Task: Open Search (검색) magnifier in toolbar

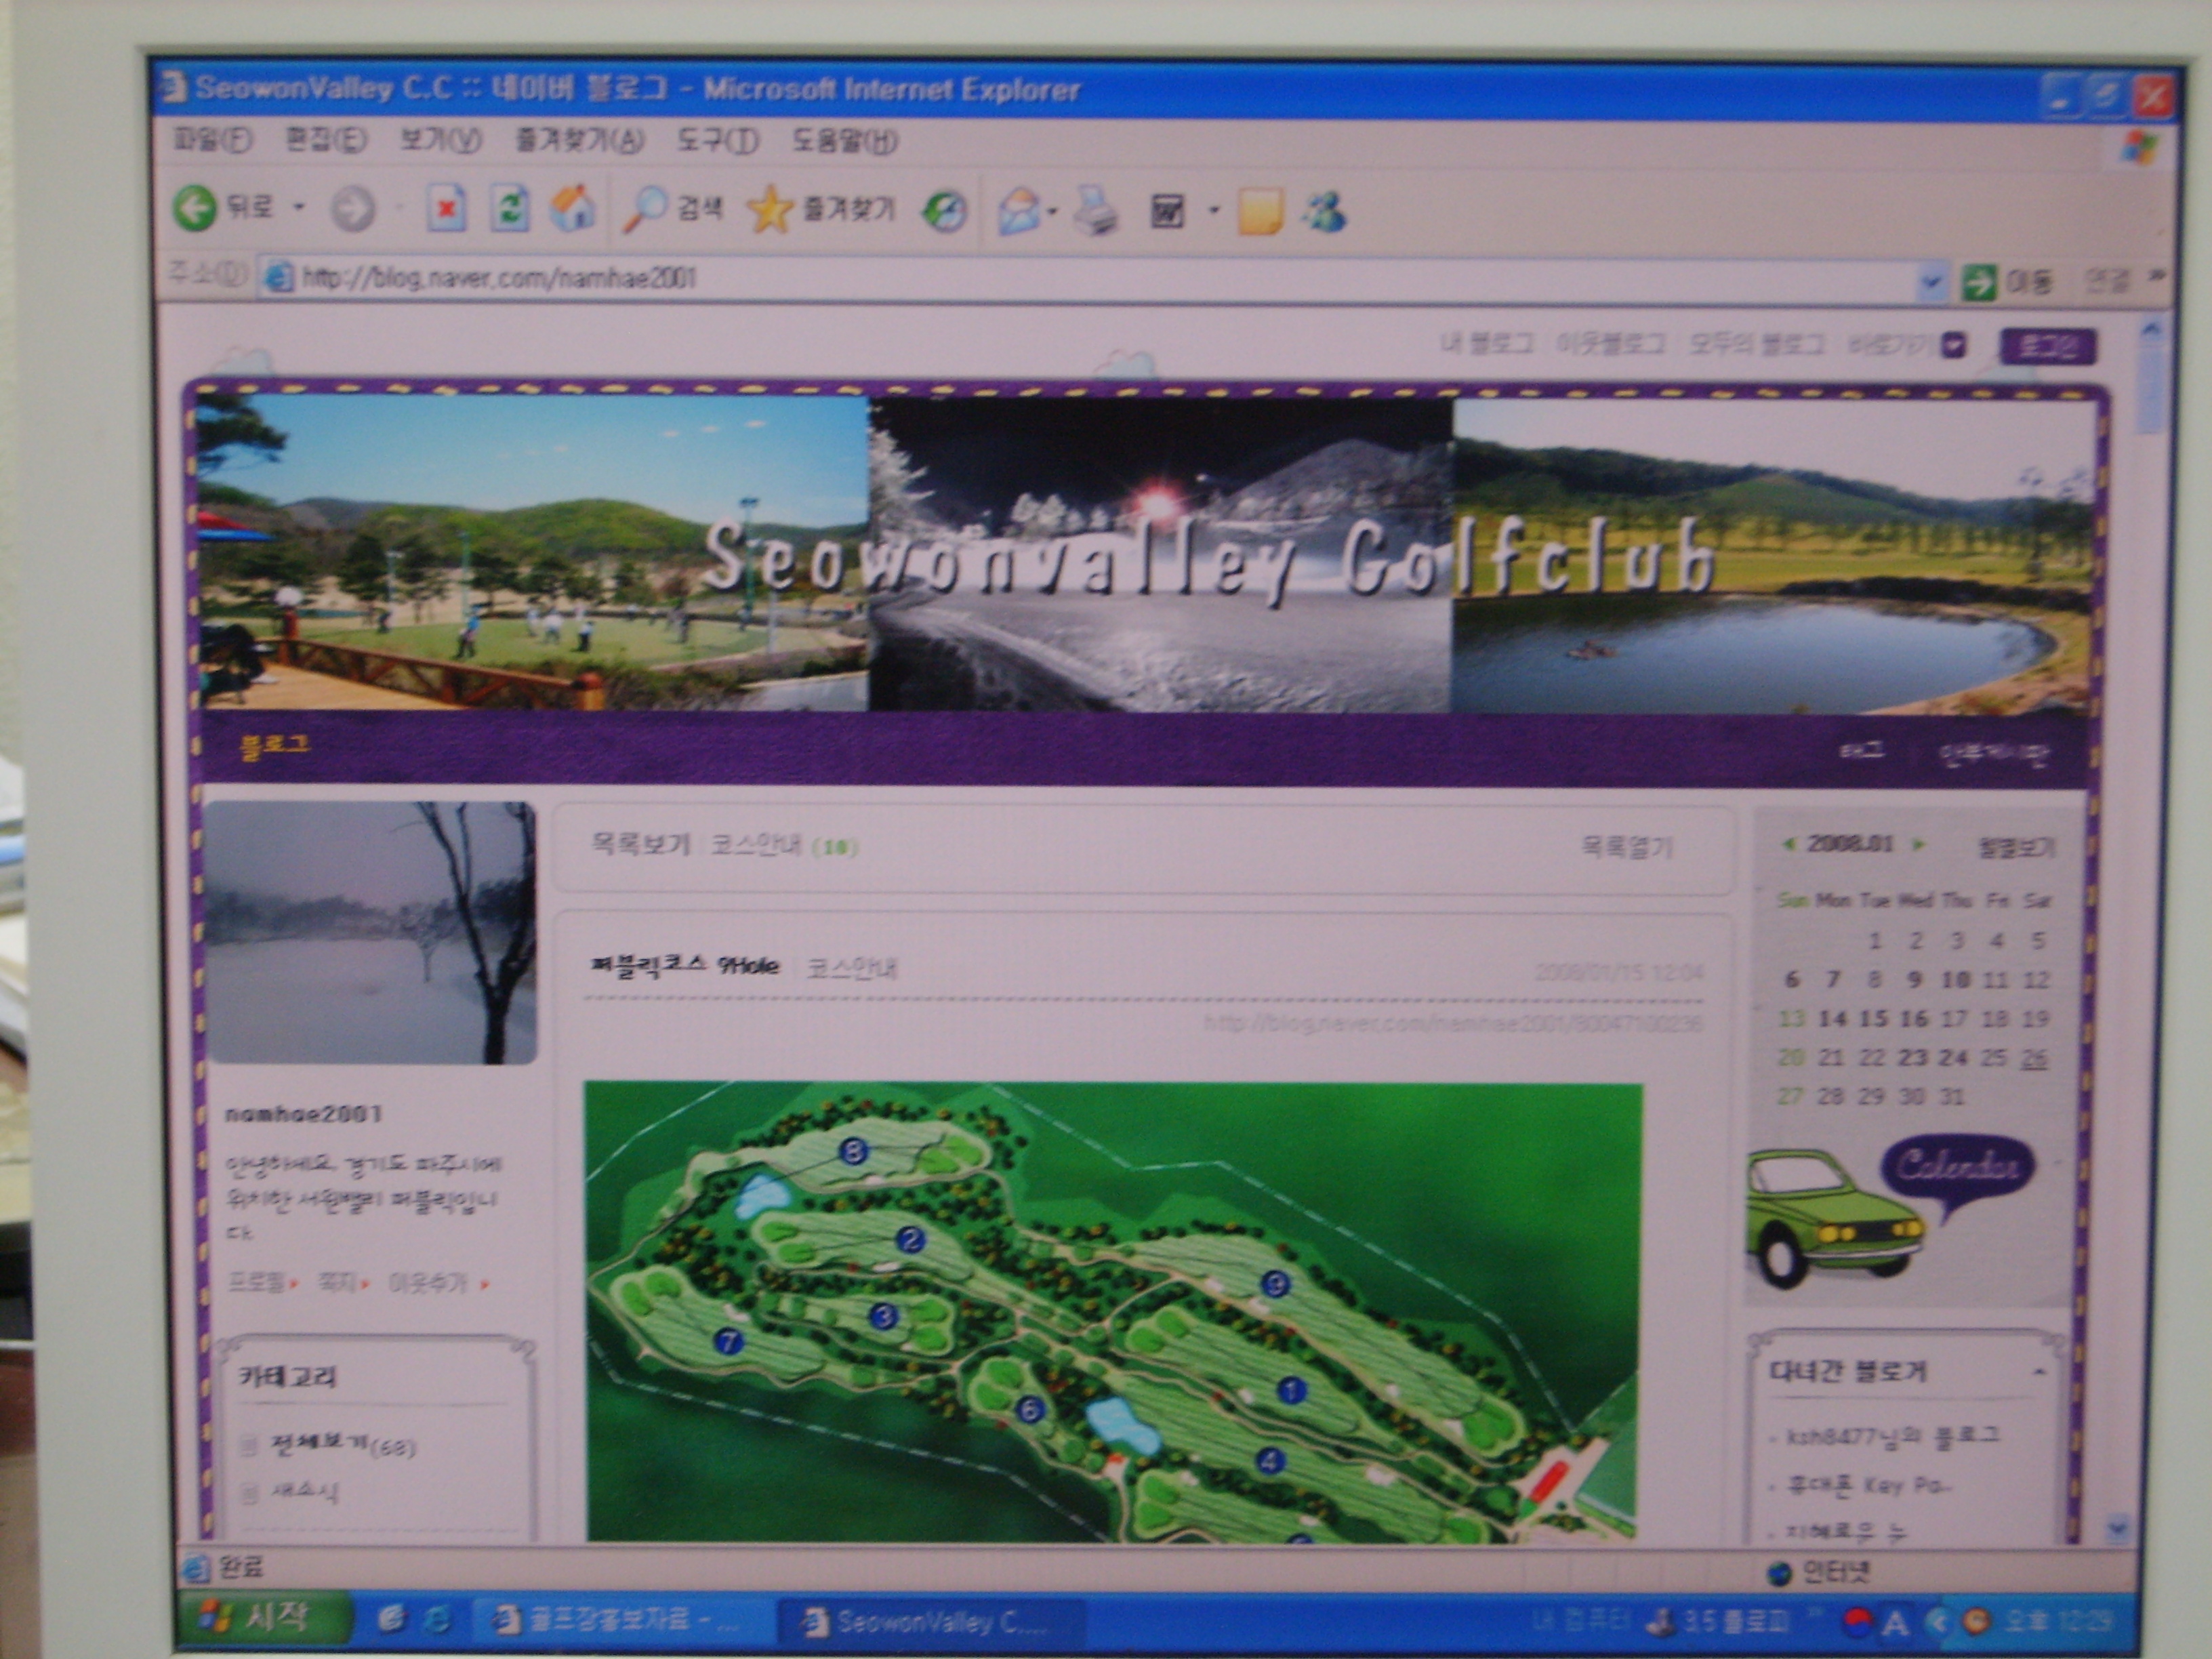Action: click(x=673, y=209)
